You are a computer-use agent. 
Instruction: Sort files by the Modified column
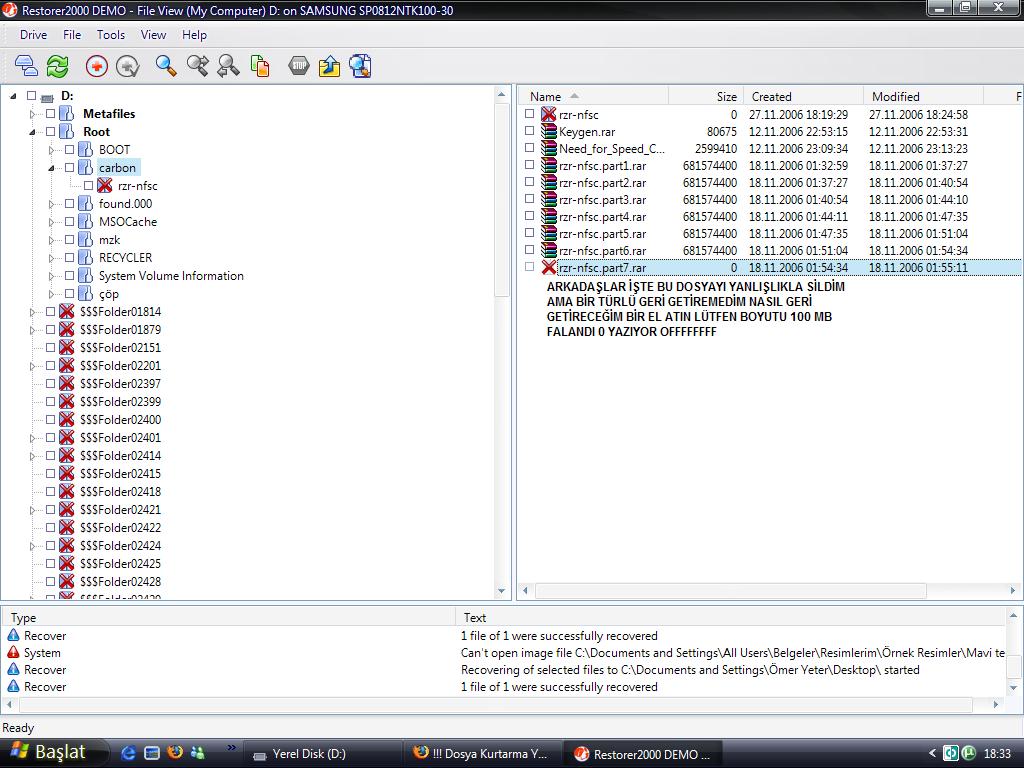click(x=923, y=96)
